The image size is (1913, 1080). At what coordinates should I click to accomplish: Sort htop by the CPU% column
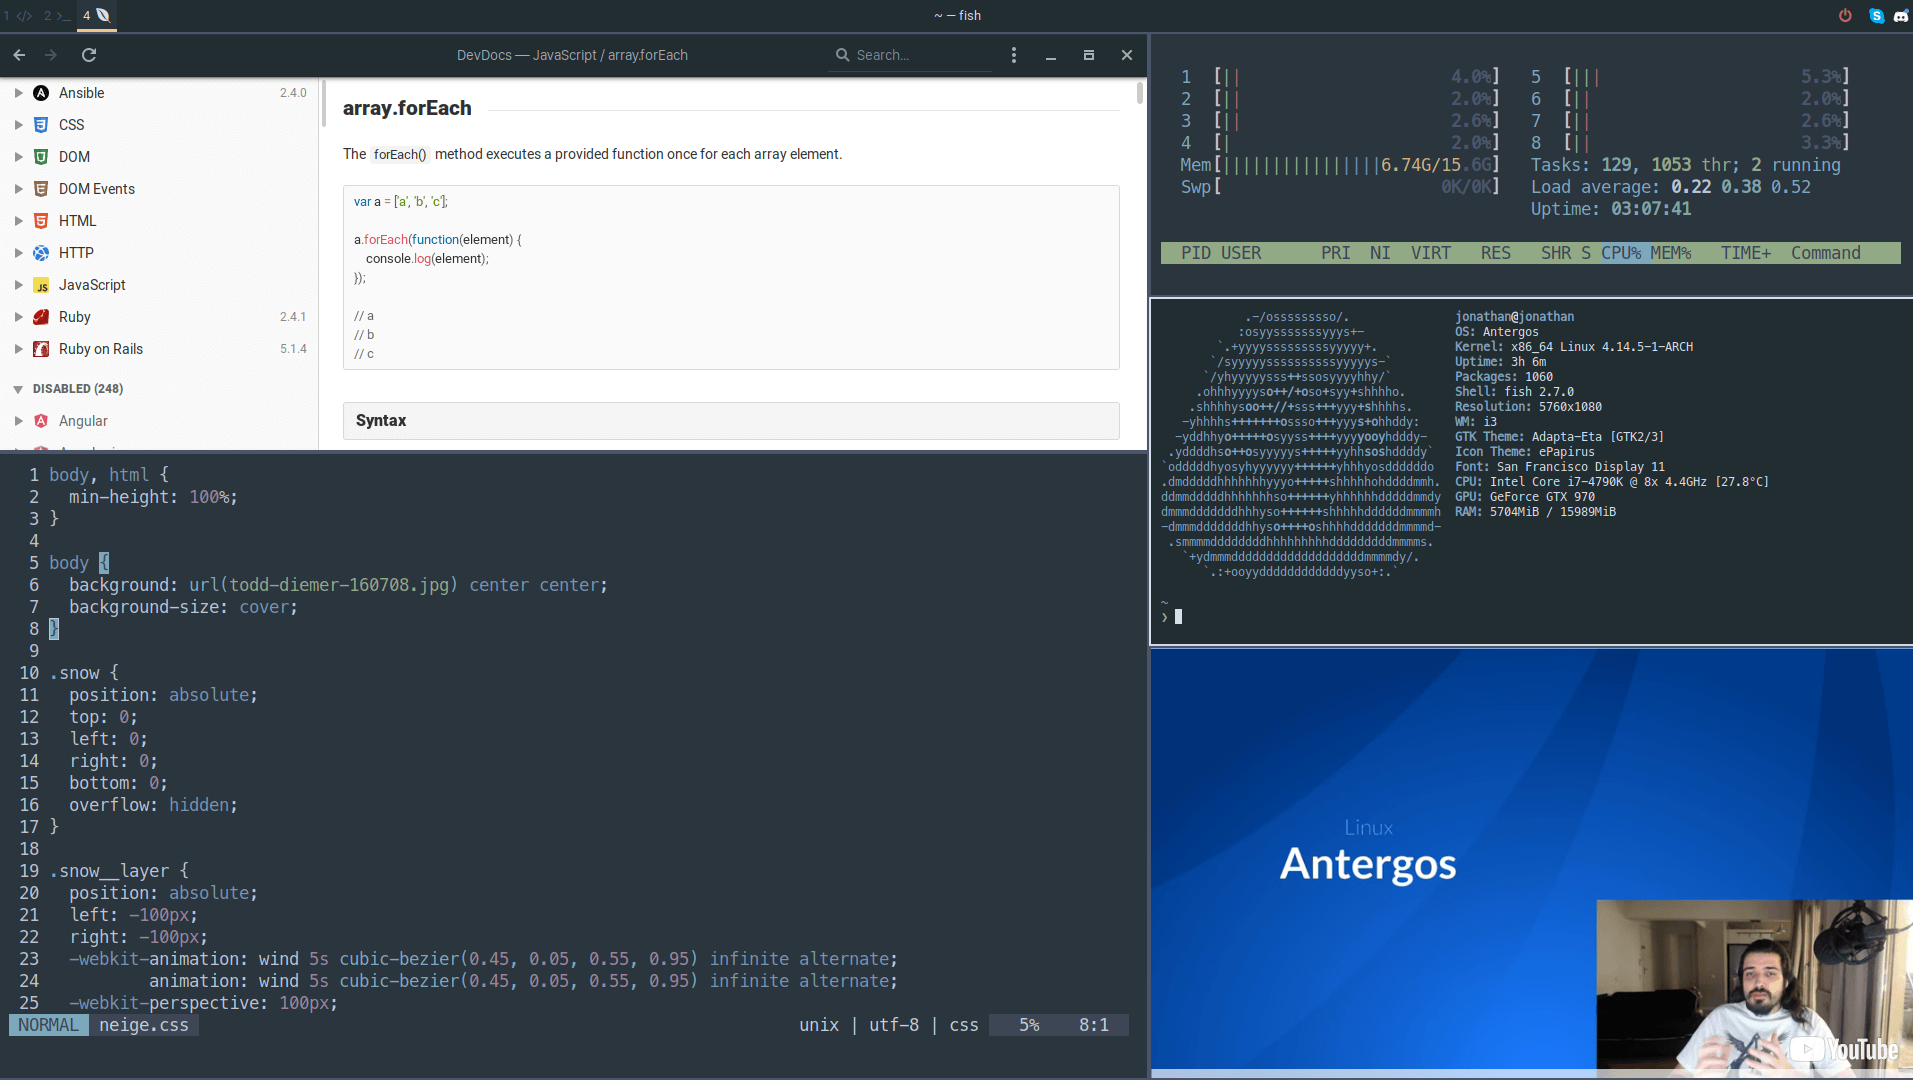[1621, 253]
